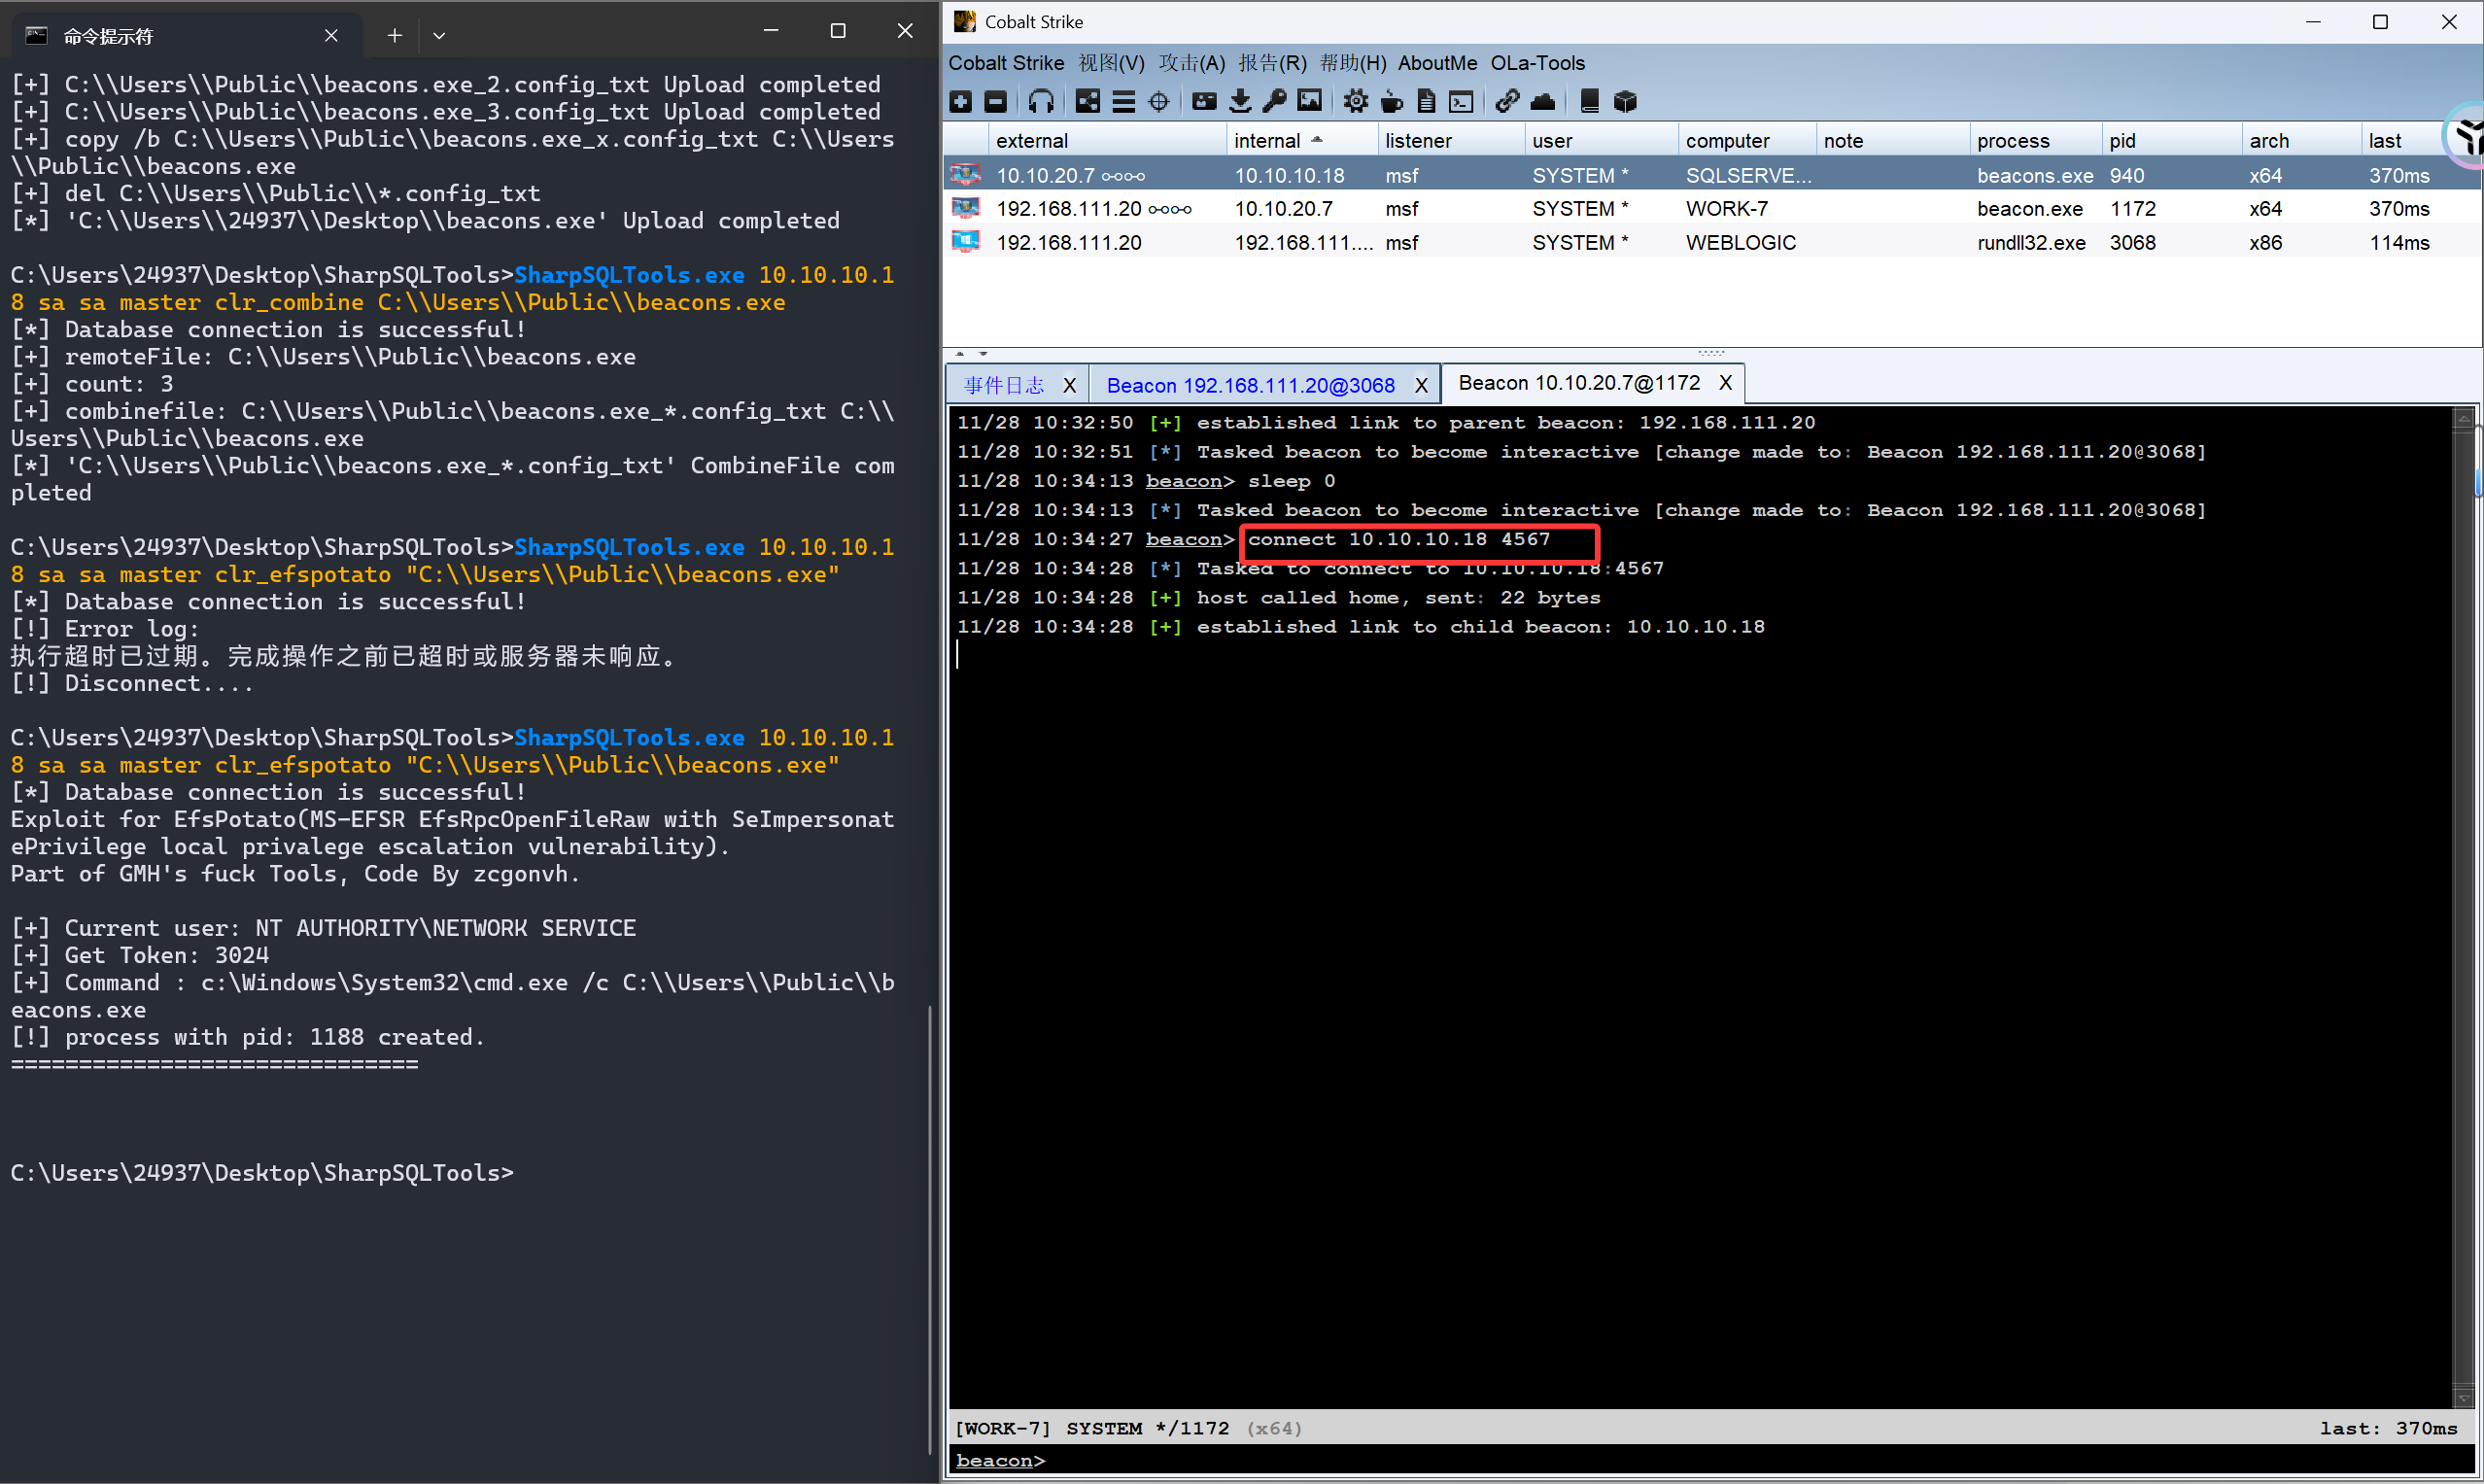Screen dimensions: 2484x1484
Task: Close the Beacon 10.10.20.7@1172 tab
Action: coord(1725,383)
